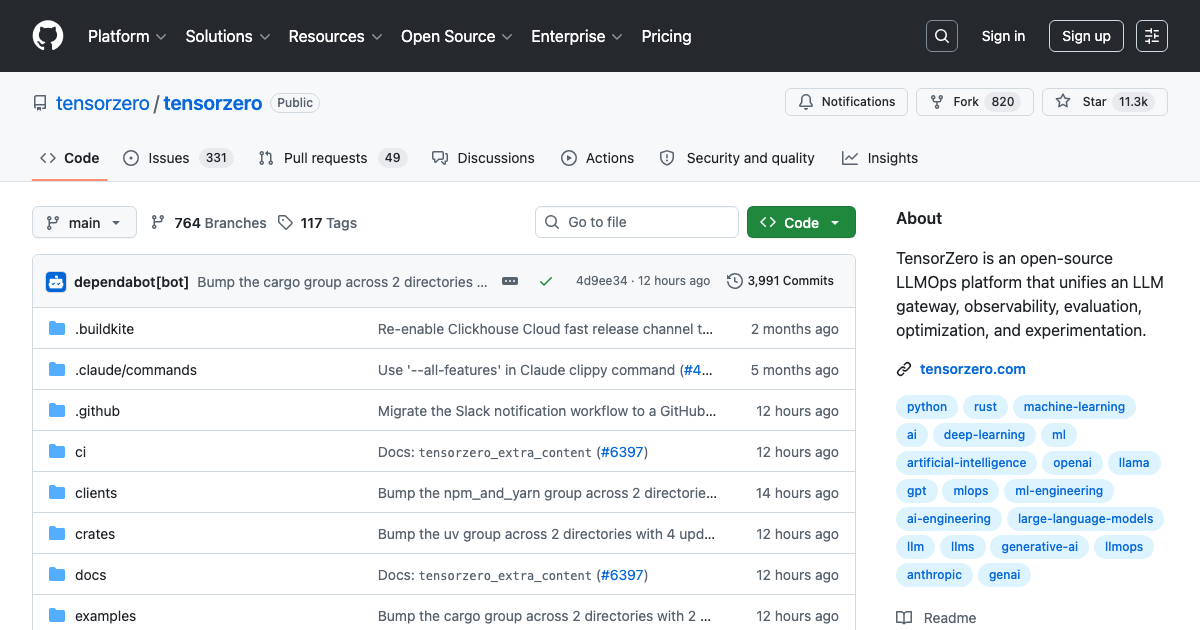The width and height of the screenshot is (1200, 630).
Task: Click the green commit status checkmark
Action: tap(546, 282)
